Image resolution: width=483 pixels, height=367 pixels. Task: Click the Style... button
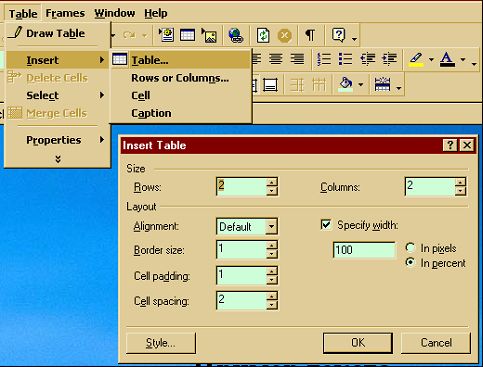coord(161,343)
